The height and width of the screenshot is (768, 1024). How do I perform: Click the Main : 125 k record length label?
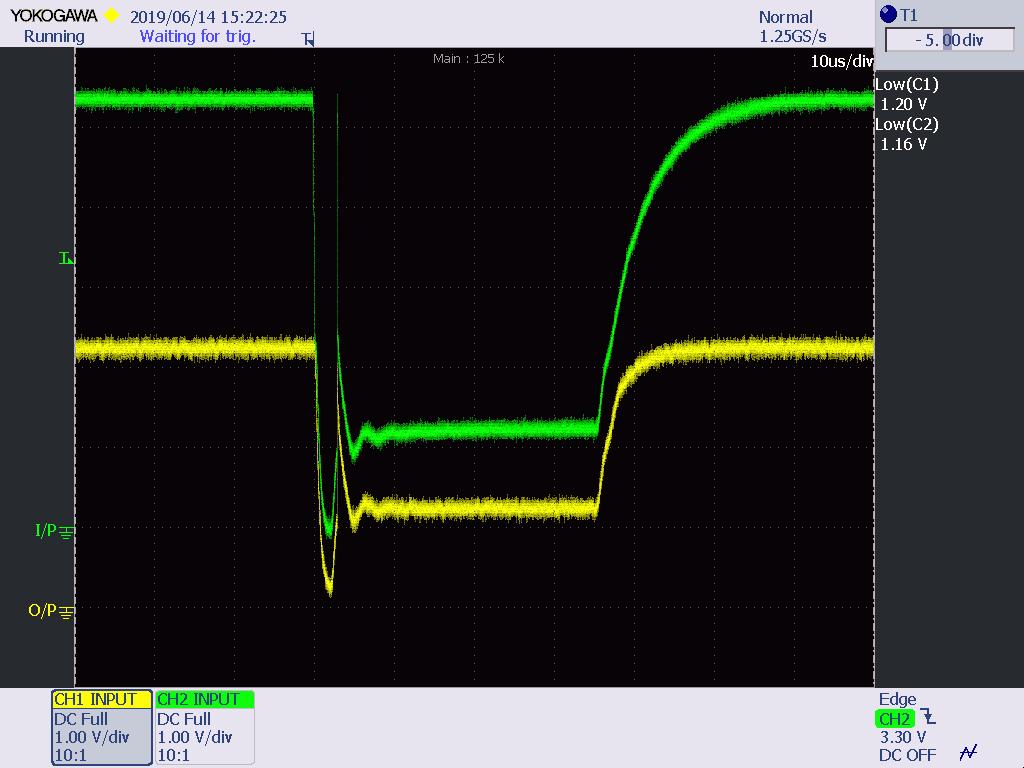pyautogui.click(x=468, y=59)
